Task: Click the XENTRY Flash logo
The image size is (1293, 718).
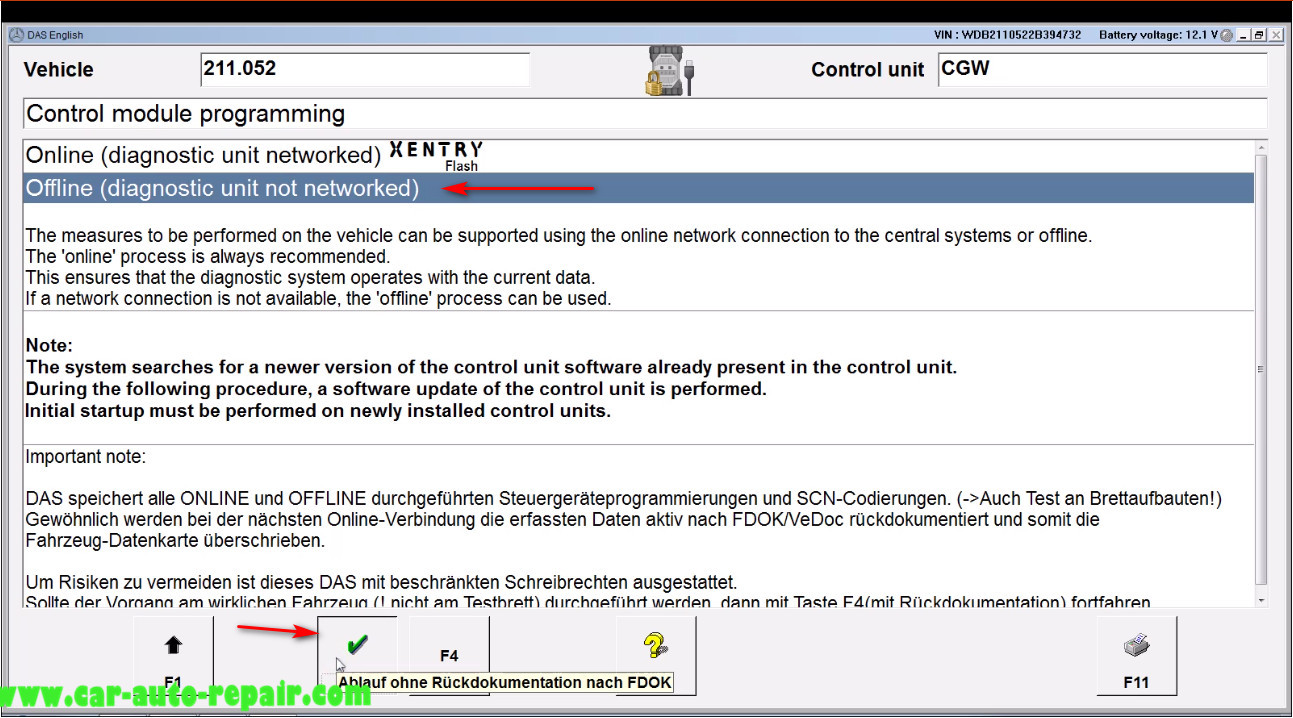Action: (x=436, y=156)
